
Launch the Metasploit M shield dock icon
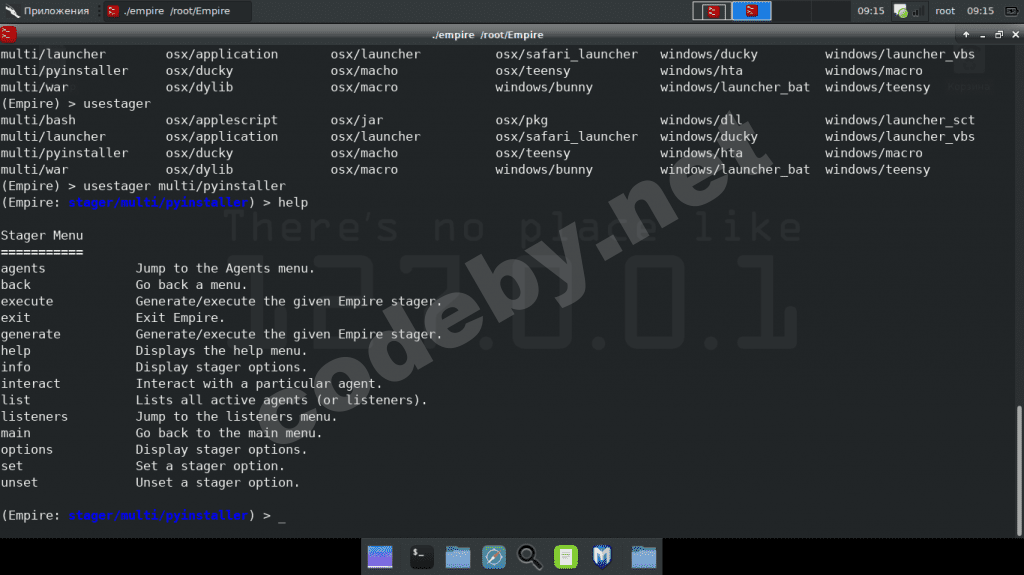click(601, 557)
